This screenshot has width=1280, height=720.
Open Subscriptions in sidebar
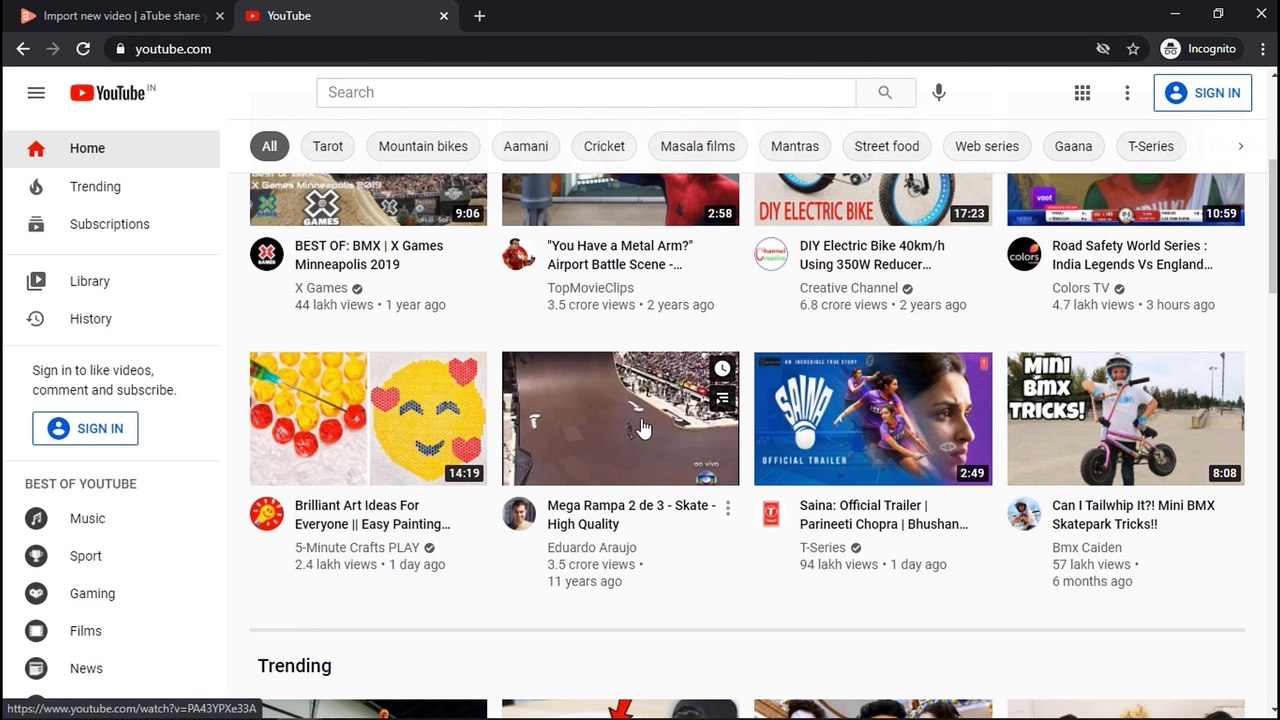coord(110,224)
